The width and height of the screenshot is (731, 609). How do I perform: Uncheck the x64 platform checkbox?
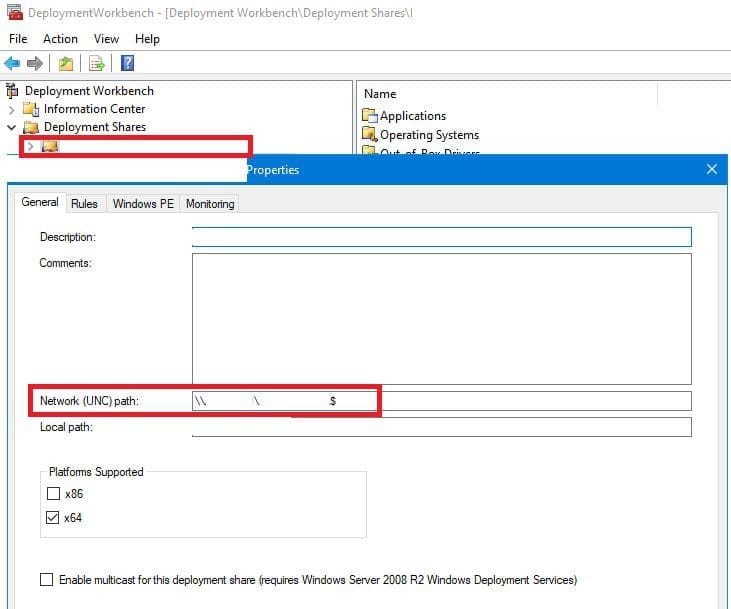[x=53, y=518]
